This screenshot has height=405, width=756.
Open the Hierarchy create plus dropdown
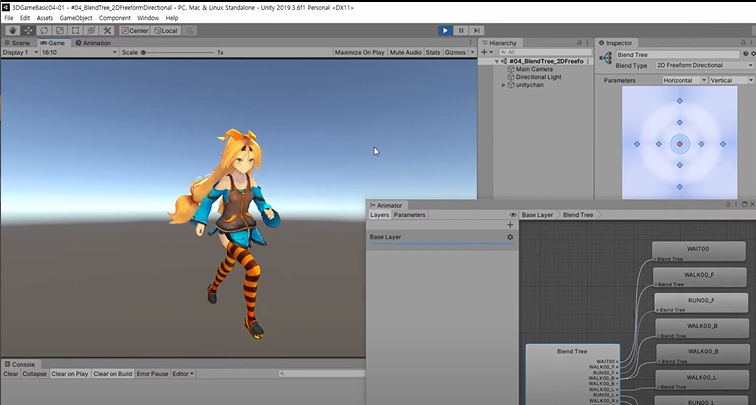click(486, 52)
